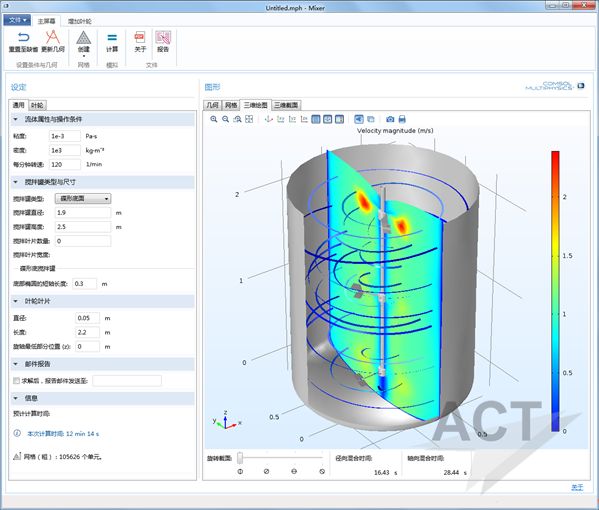The height and width of the screenshot is (510, 599).
Task: Open the blue File menu button
Action: click(x=17, y=20)
